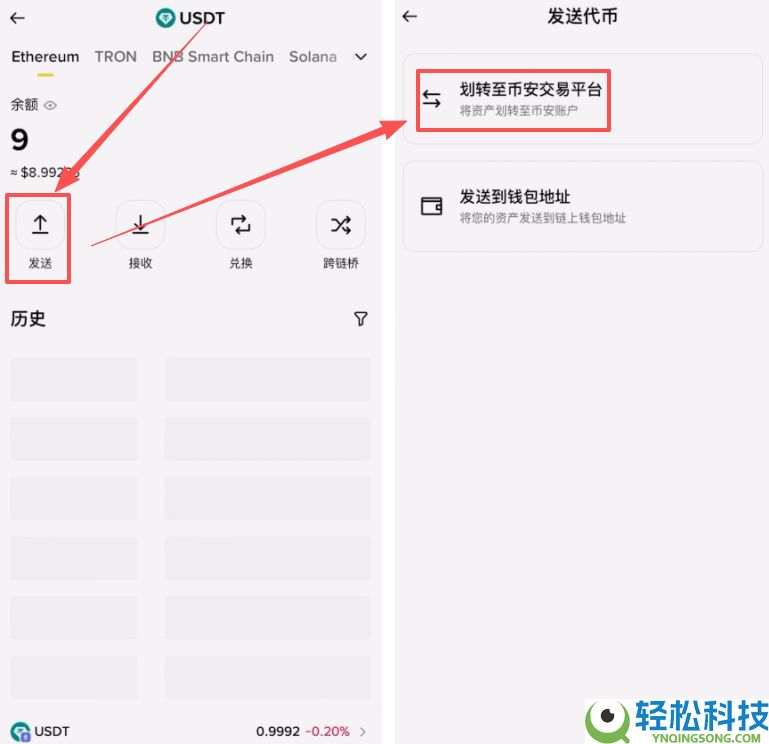Tap the 0.9992 price value
This screenshot has width=769, height=744.
click(278, 732)
